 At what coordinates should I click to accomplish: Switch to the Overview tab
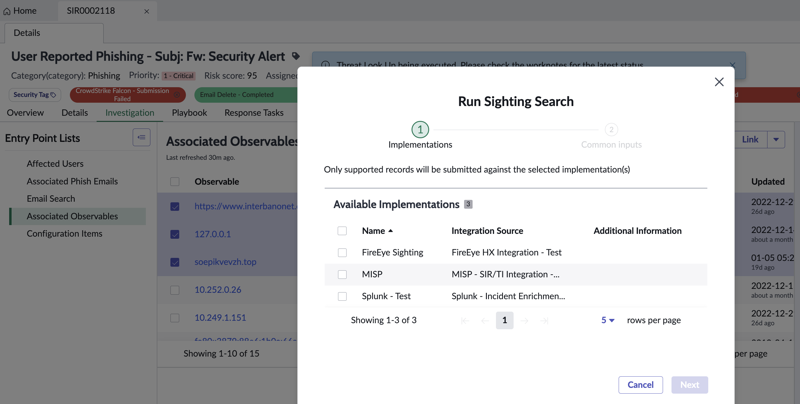click(25, 113)
